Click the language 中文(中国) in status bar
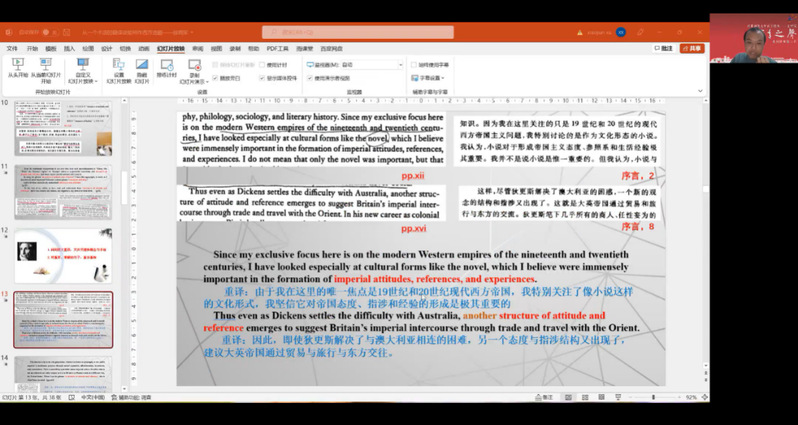 pyautogui.click(x=93, y=397)
